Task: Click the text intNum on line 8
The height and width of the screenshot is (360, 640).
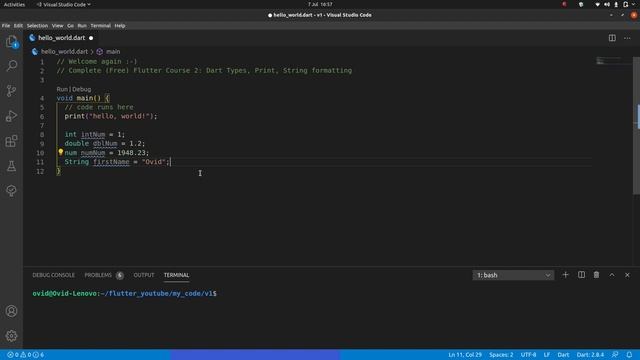Action: (93, 134)
